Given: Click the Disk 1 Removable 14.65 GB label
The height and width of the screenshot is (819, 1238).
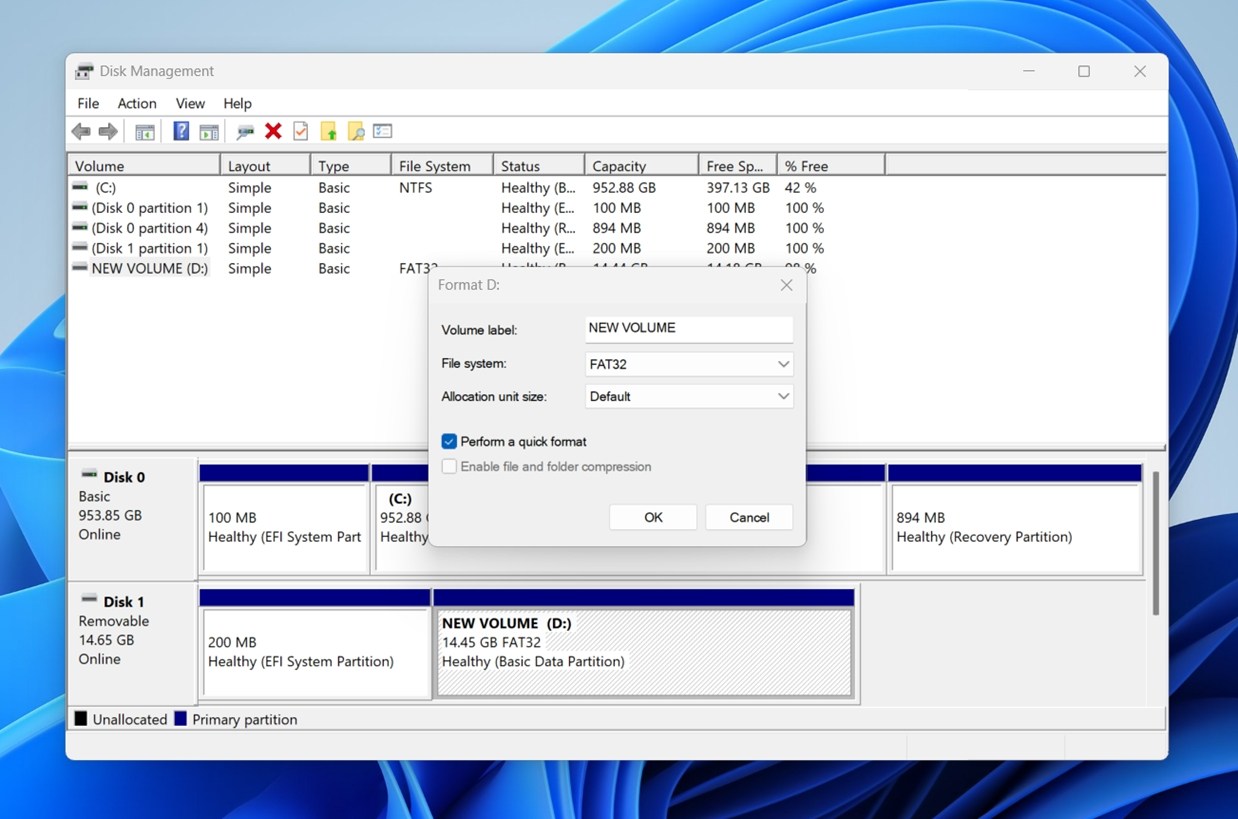Looking at the screenshot, I should pyautogui.click(x=132, y=642).
